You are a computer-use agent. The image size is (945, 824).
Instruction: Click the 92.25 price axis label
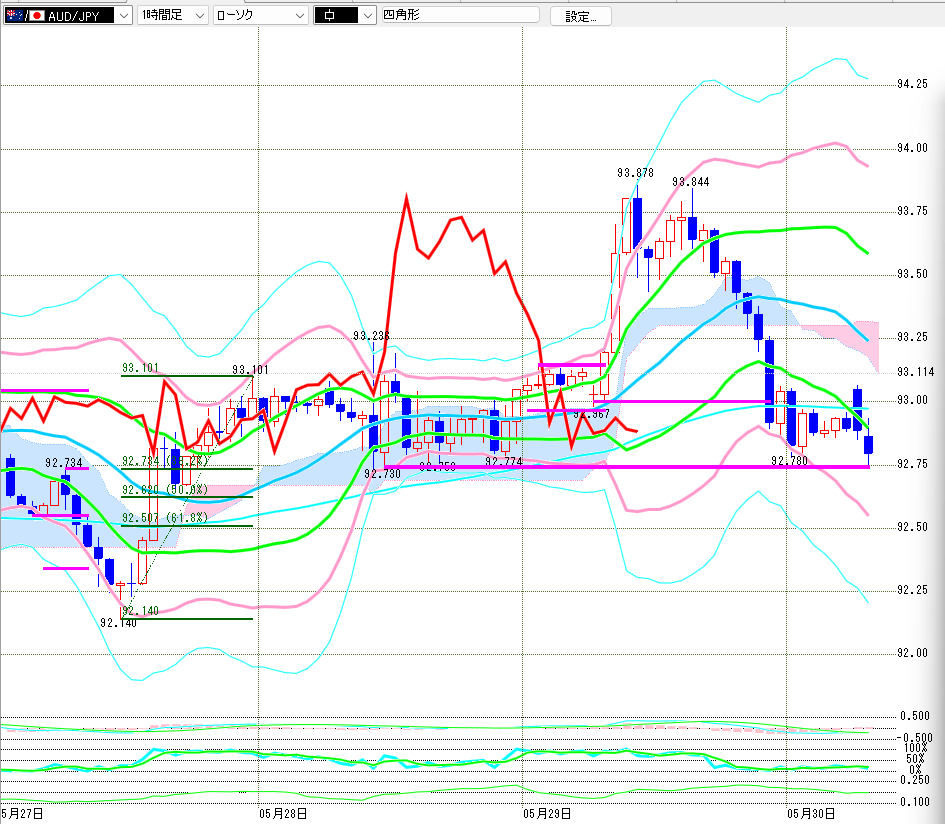point(912,590)
